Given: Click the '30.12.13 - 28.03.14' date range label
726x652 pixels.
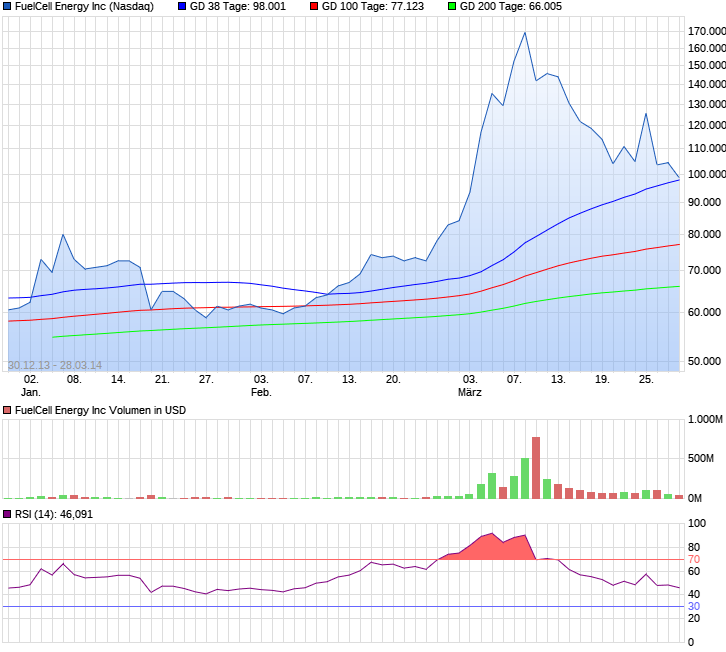Looking at the screenshot, I should (55, 365).
